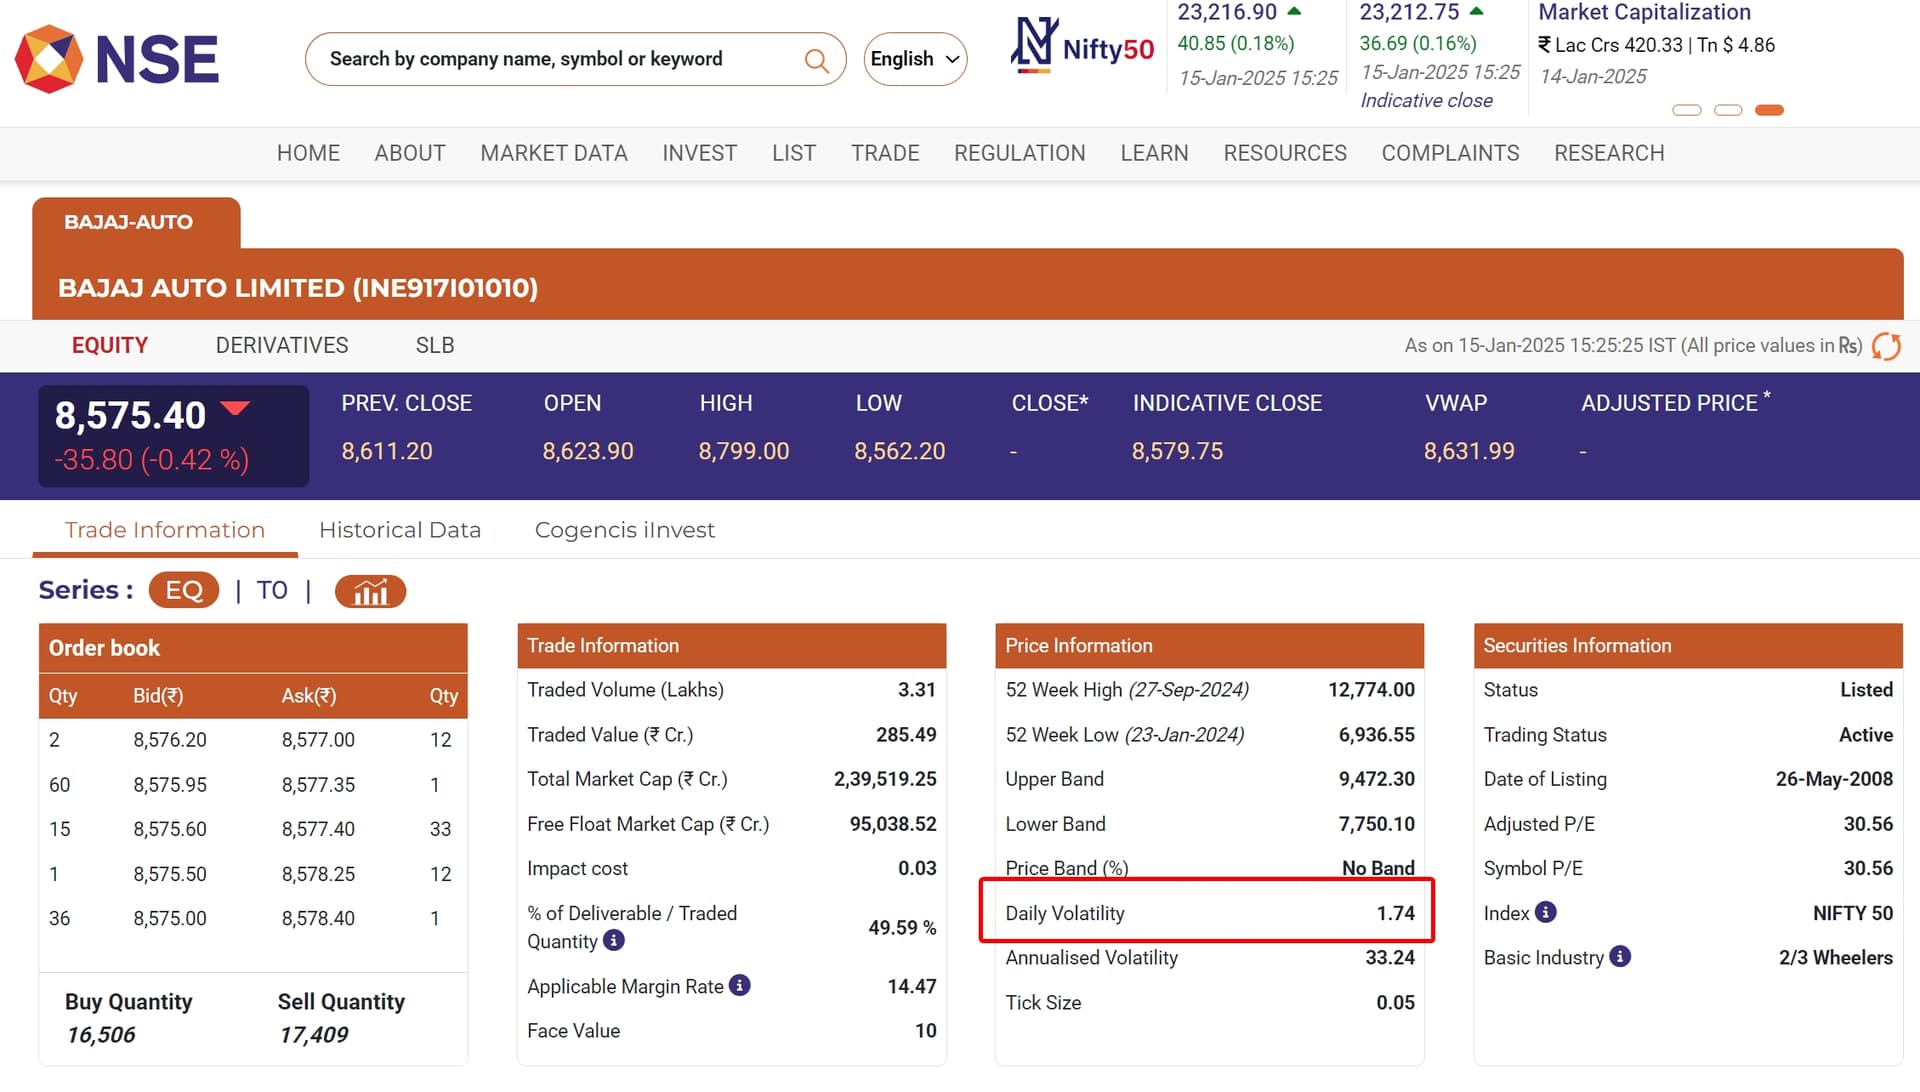Click the Order book panel header

(x=253, y=648)
